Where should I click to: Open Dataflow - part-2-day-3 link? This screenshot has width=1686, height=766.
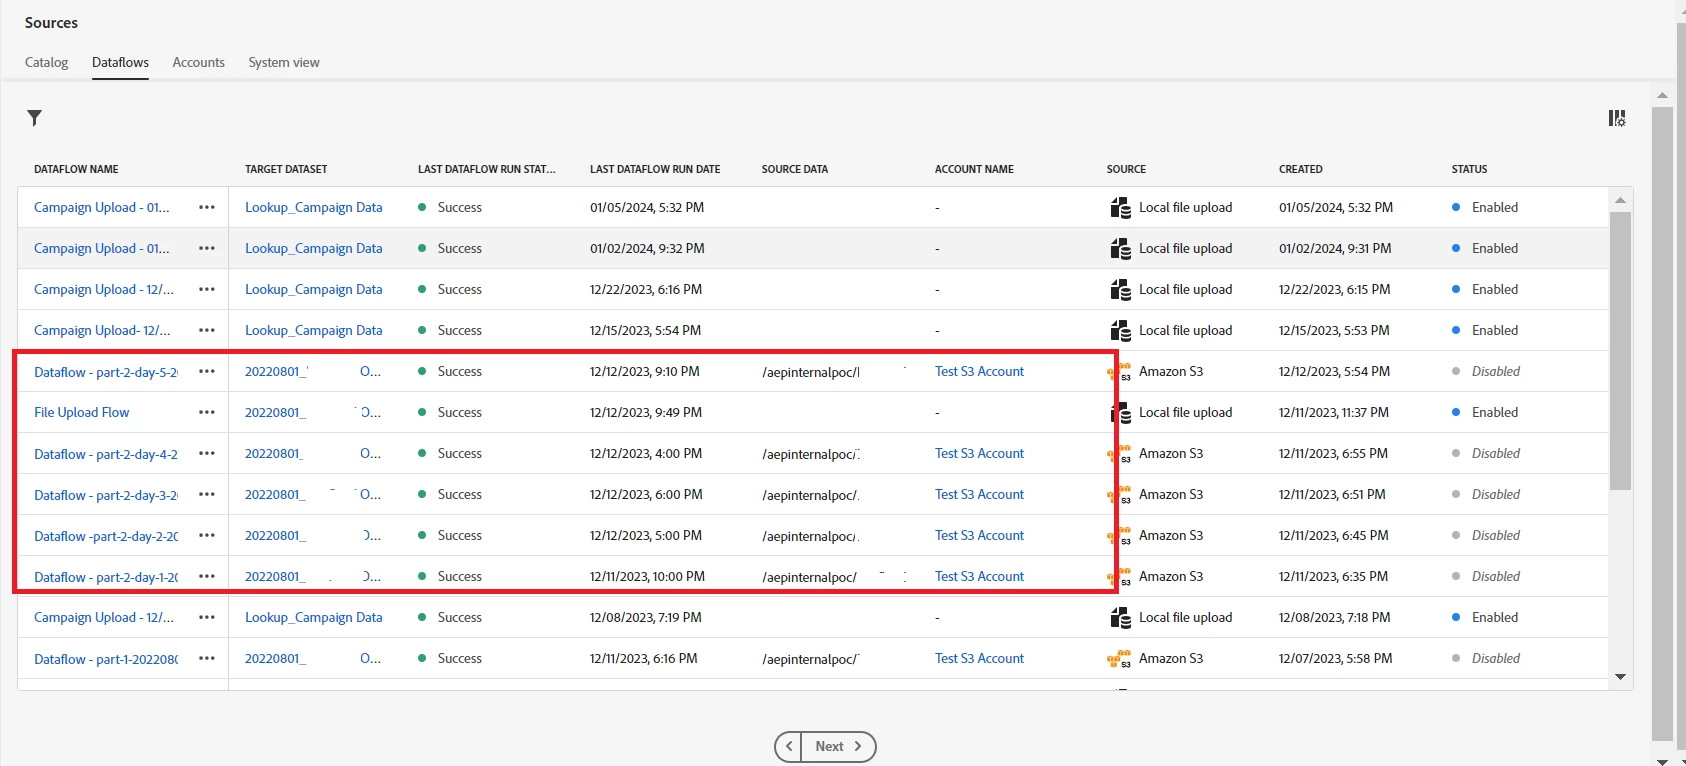pyautogui.click(x=106, y=494)
